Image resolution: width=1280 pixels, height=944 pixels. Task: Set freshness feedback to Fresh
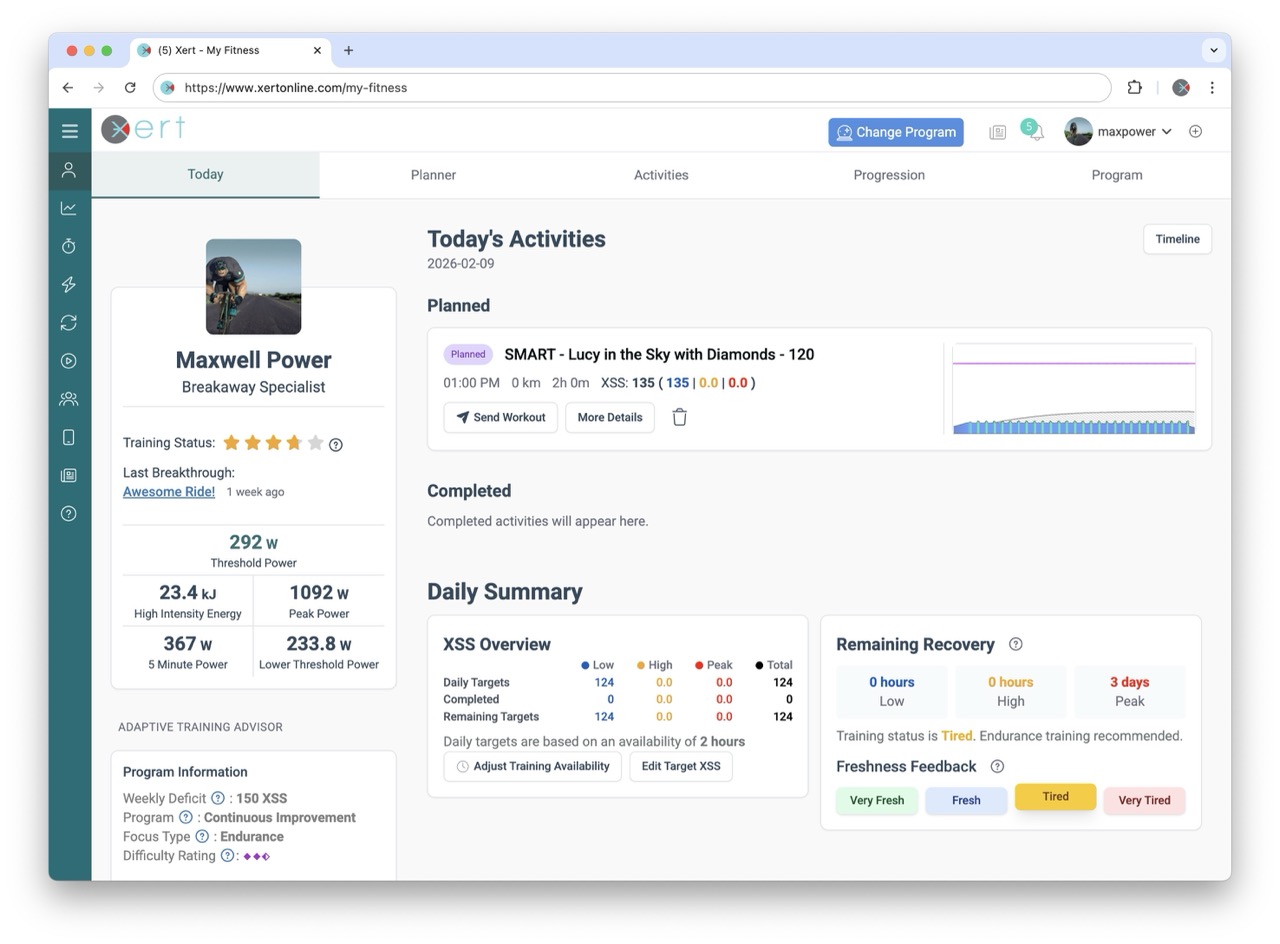pyautogui.click(x=965, y=800)
